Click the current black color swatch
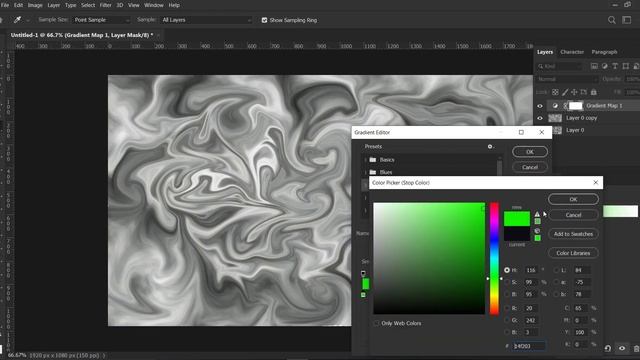This screenshot has height=360, width=640. click(x=517, y=234)
